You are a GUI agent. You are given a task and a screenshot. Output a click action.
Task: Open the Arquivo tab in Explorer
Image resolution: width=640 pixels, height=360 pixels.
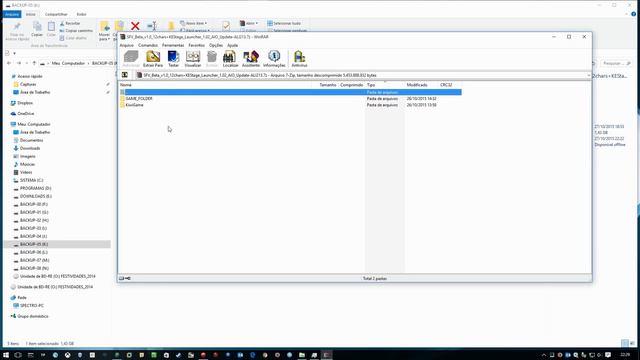12,14
